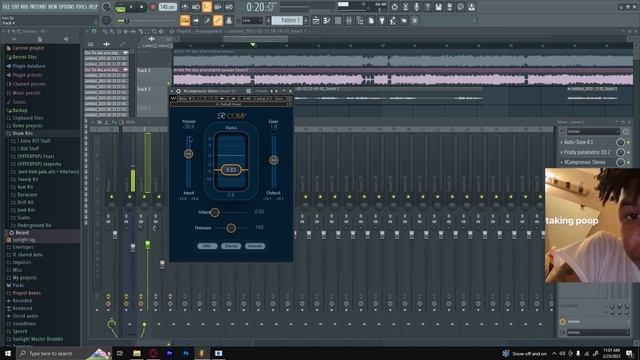The height and width of the screenshot is (360, 640).
Task: Open RCompressor Presets menu
Action: (262, 91)
